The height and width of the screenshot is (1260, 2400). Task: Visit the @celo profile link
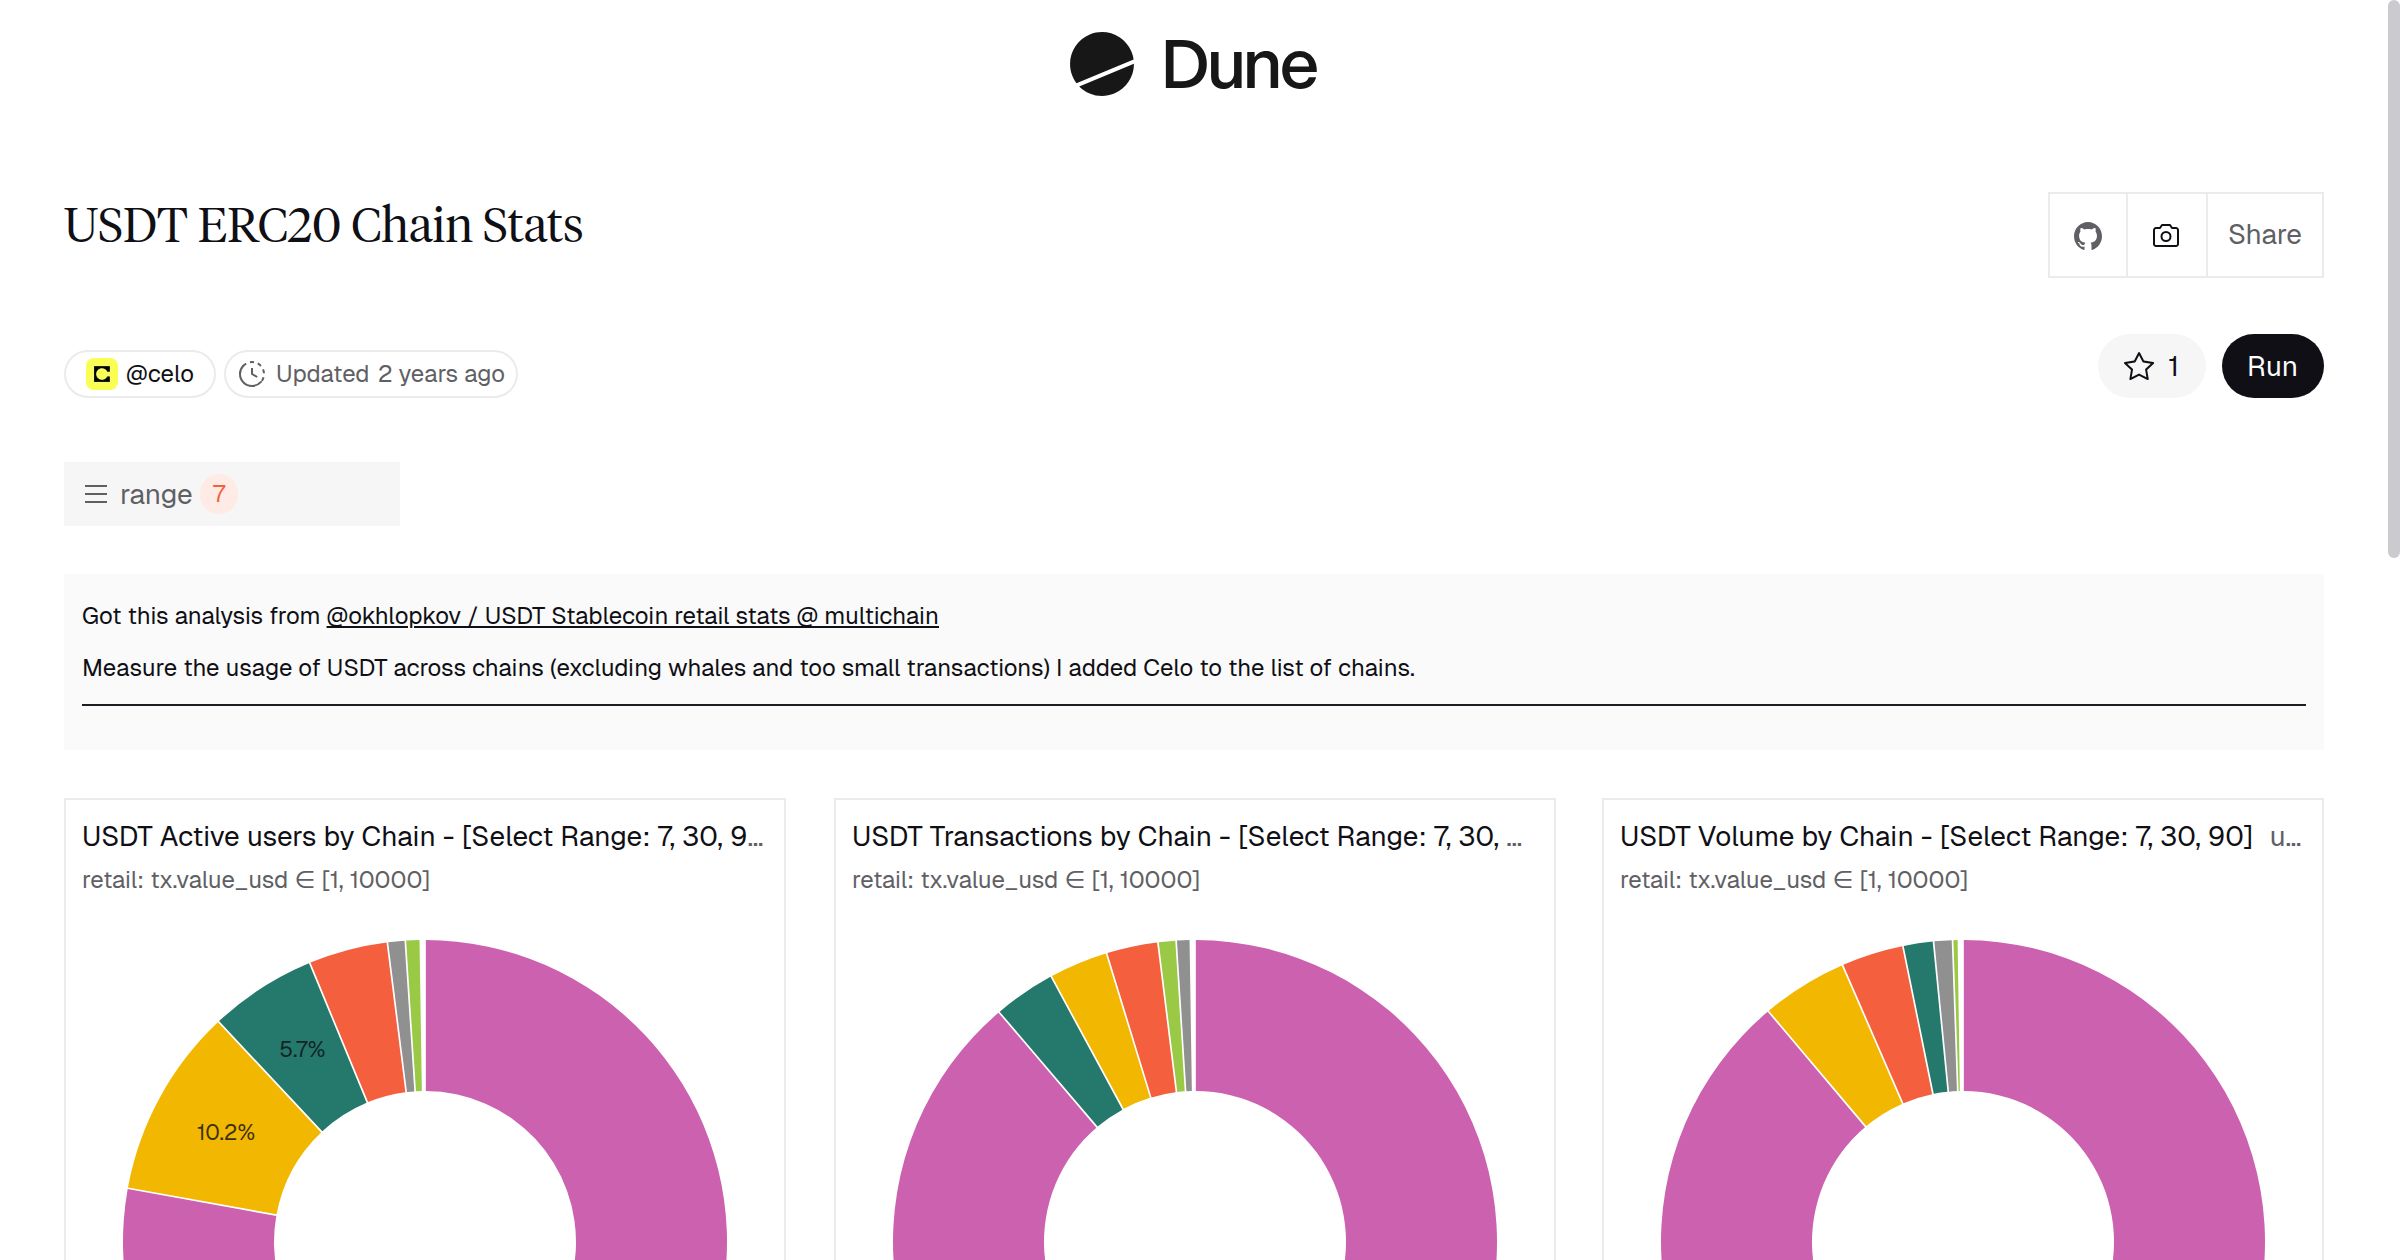160,373
